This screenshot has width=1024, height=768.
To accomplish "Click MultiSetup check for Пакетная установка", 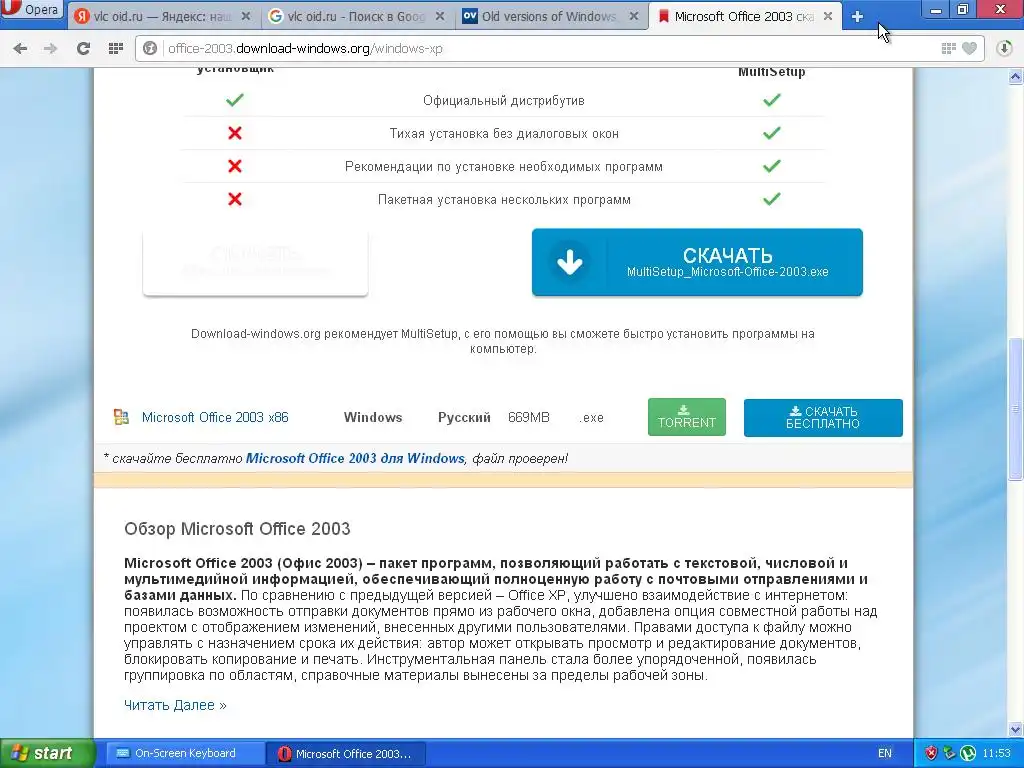I will coord(771,199).
